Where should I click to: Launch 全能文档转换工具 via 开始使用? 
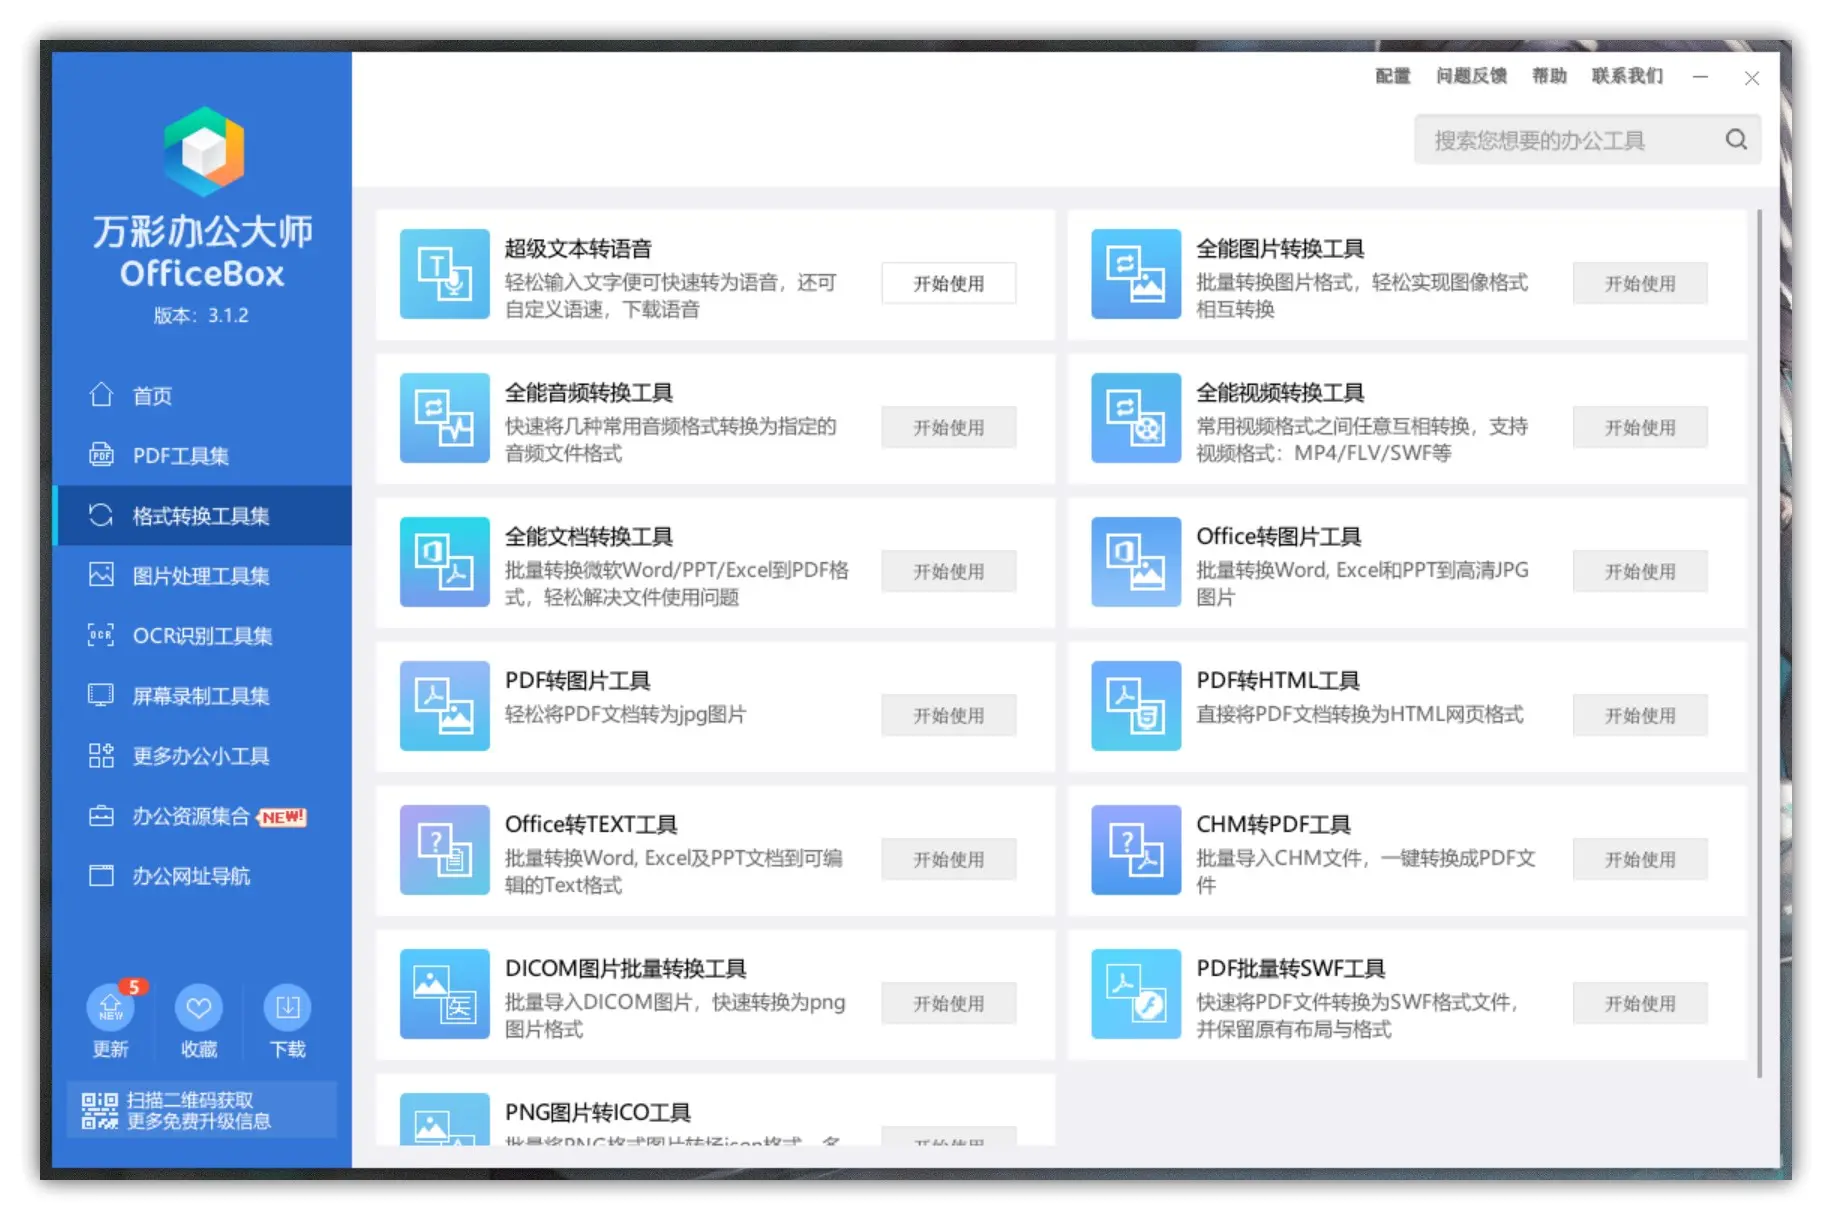pyautogui.click(x=948, y=571)
